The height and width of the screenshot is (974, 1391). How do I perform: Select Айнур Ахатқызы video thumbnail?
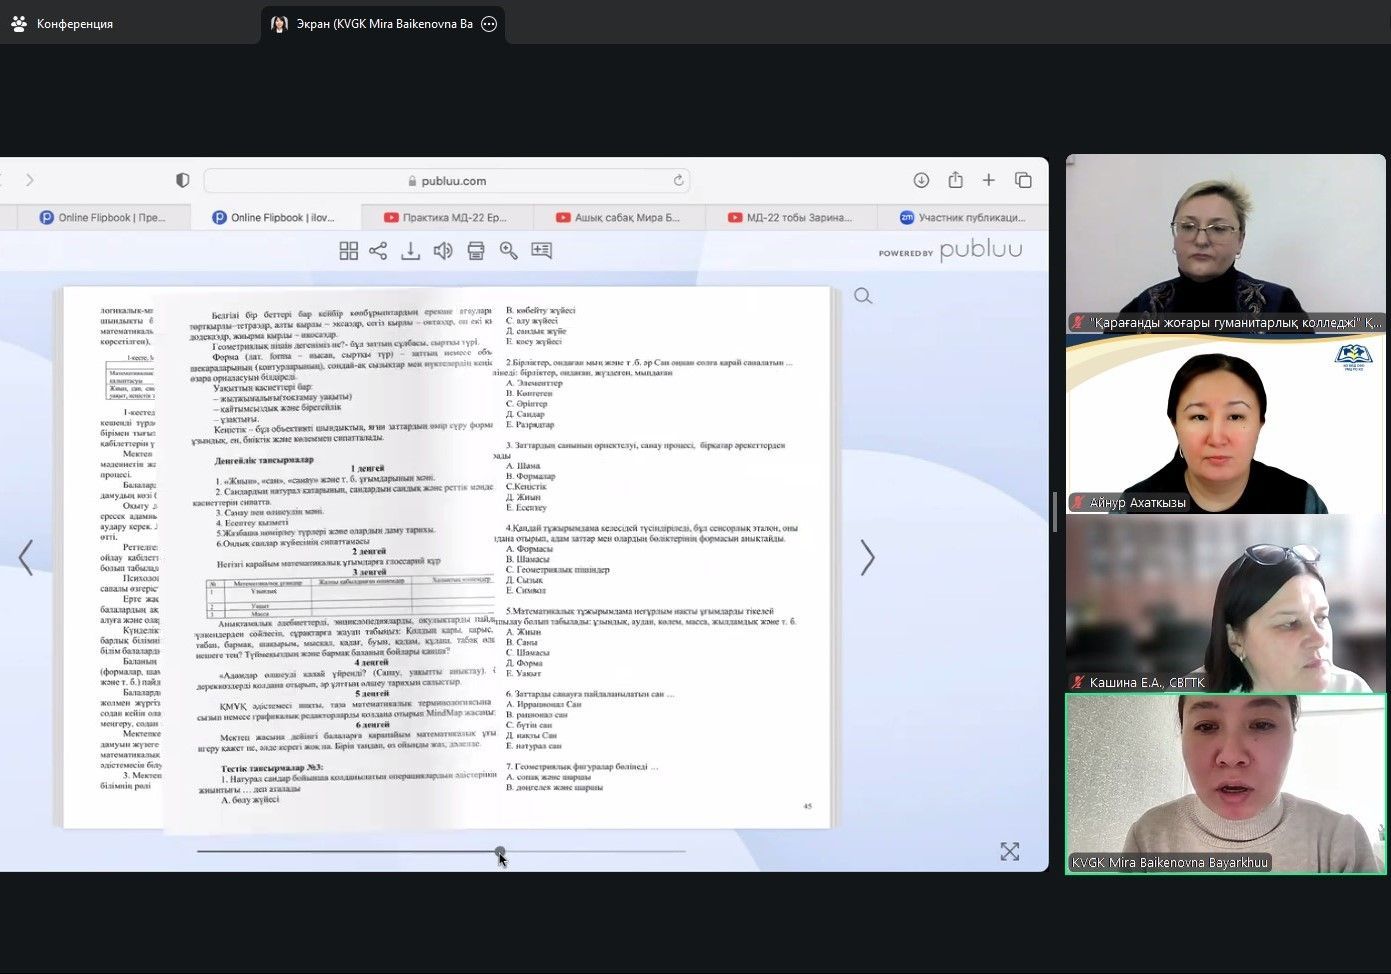1225,425
